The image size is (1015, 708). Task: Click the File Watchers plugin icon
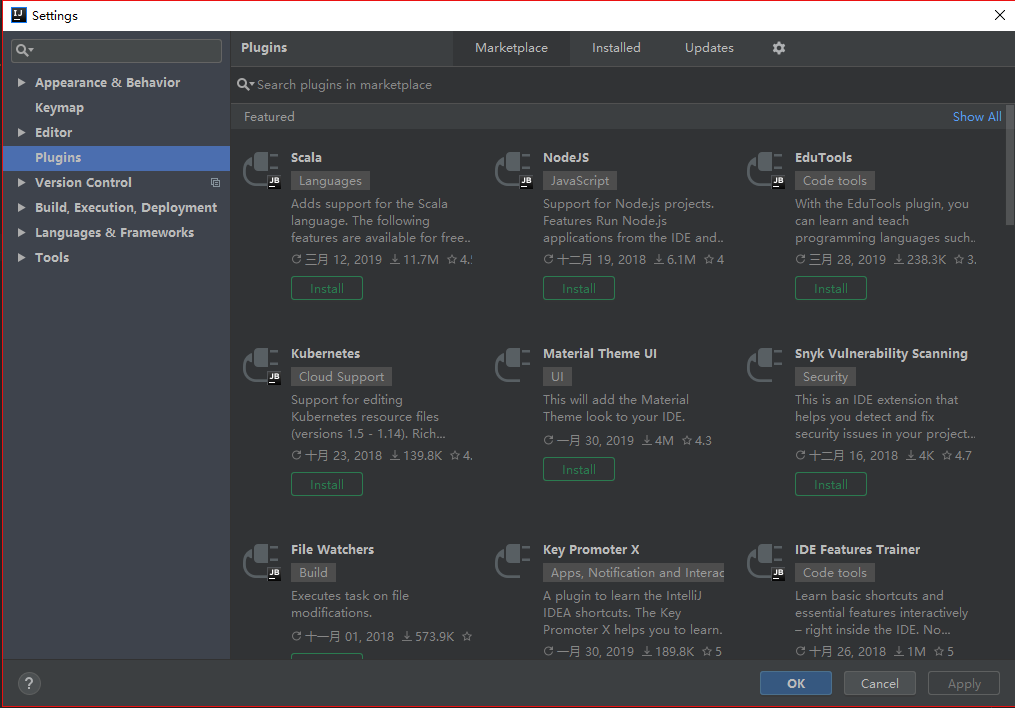point(262,562)
